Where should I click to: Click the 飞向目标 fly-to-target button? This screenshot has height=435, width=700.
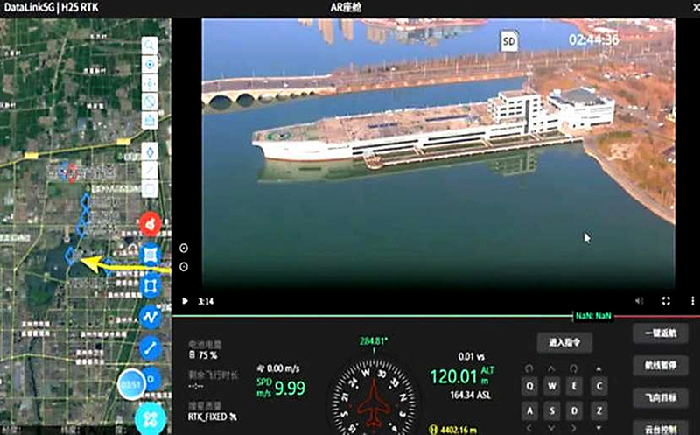click(x=661, y=397)
